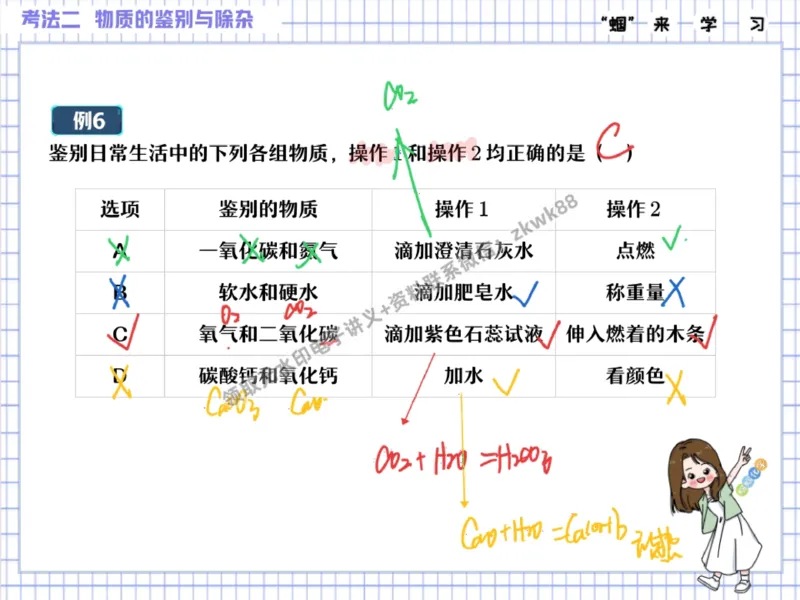Click the '加水' cell in row D
The width and height of the screenshot is (800, 600).
(x=463, y=377)
